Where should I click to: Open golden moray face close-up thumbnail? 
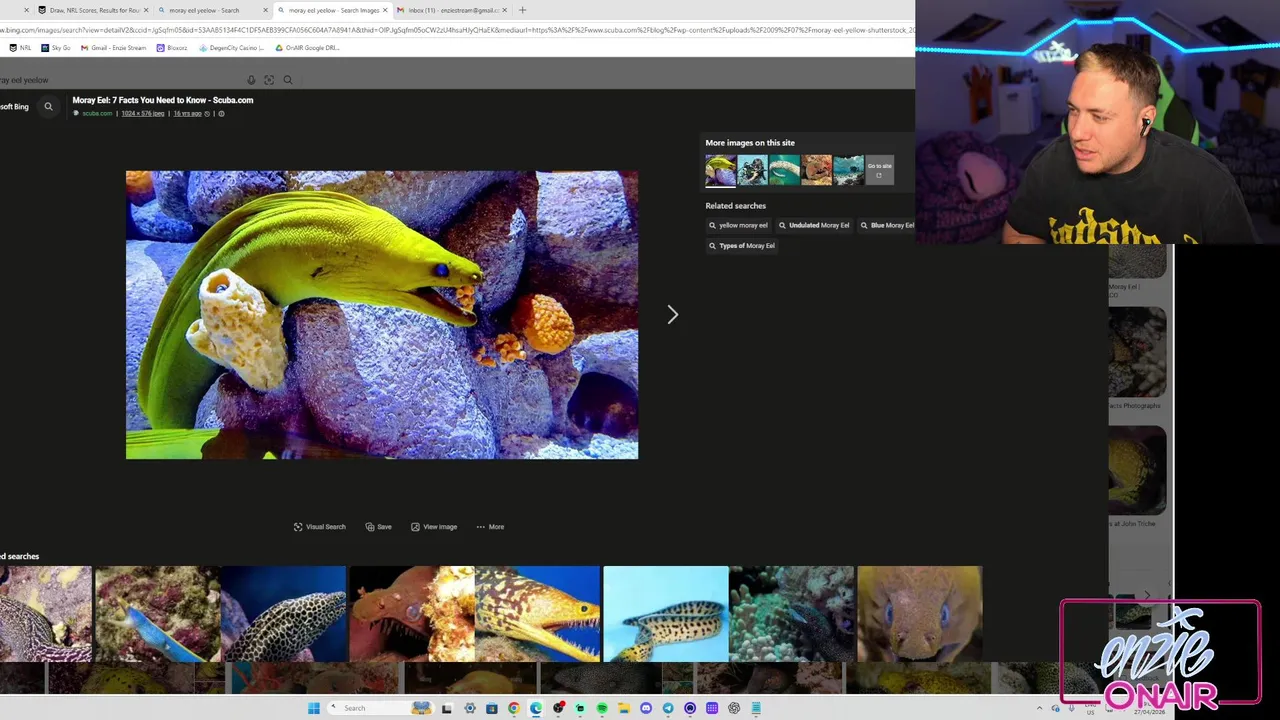click(x=920, y=614)
